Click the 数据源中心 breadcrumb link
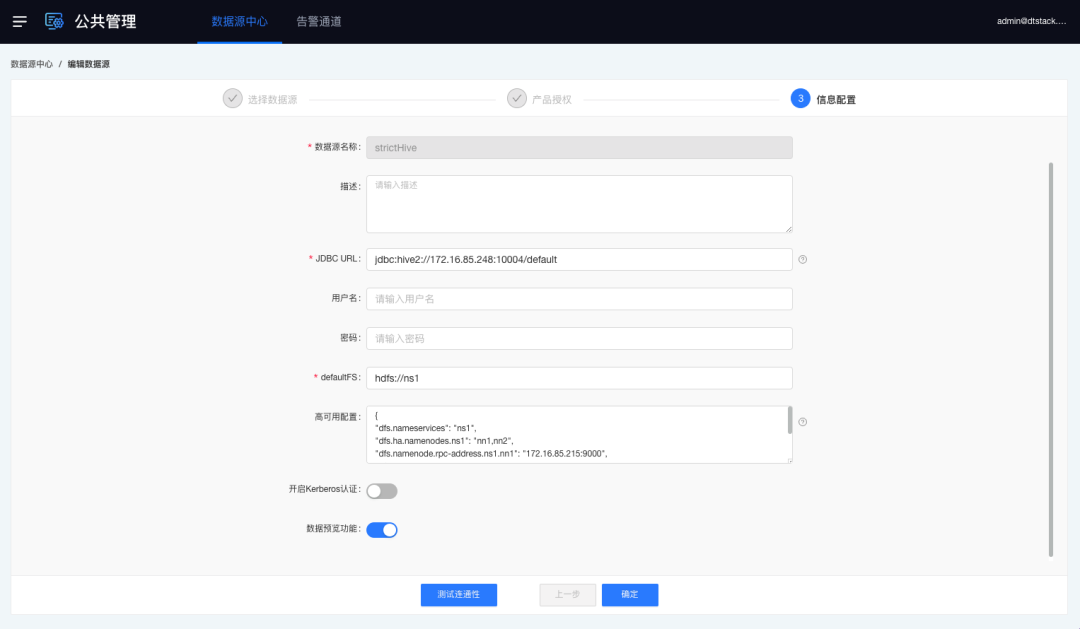 click(32, 64)
